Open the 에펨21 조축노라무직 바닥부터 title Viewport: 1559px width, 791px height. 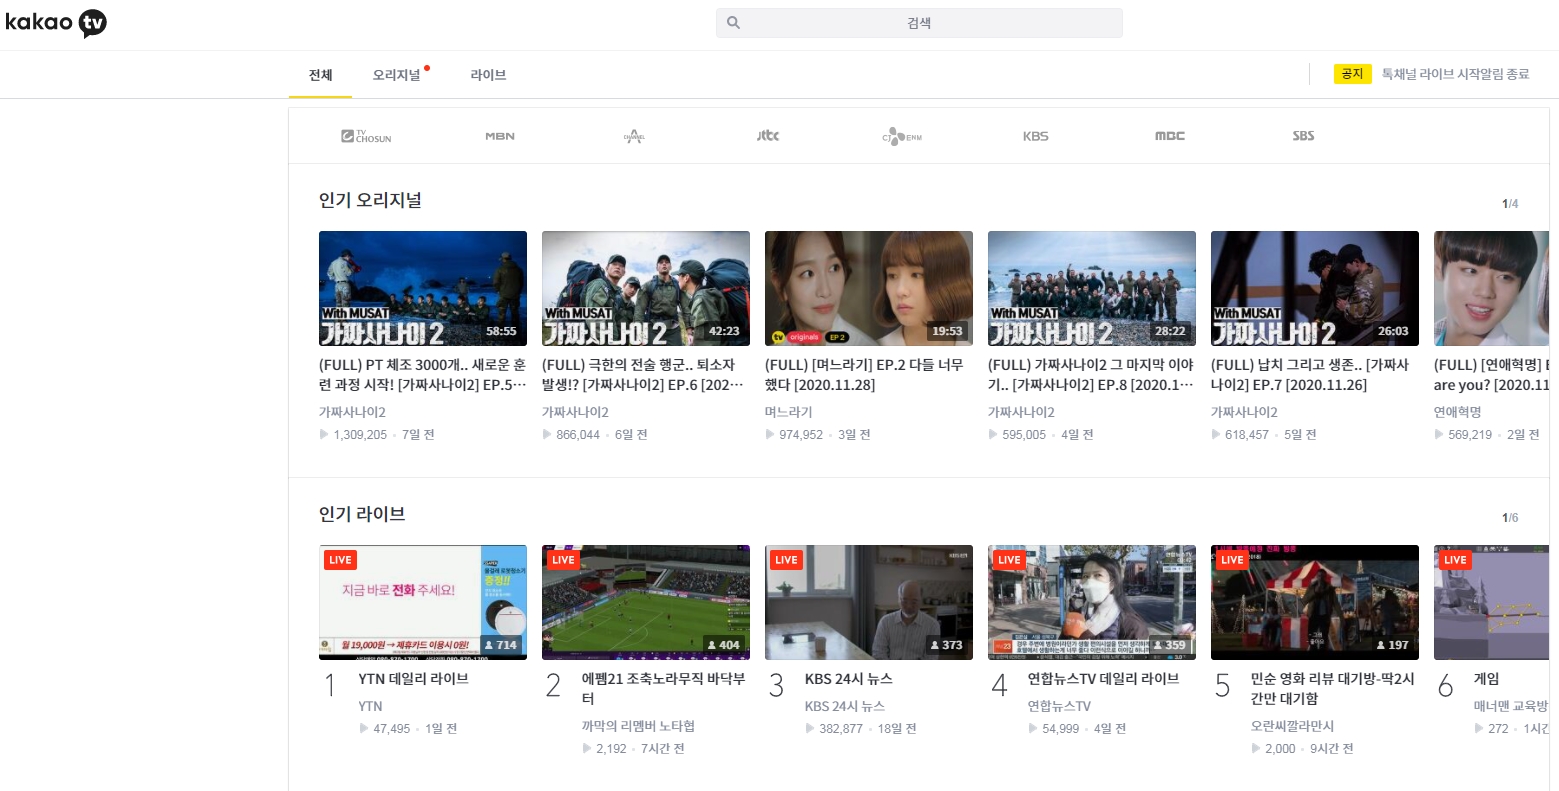tap(664, 689)
